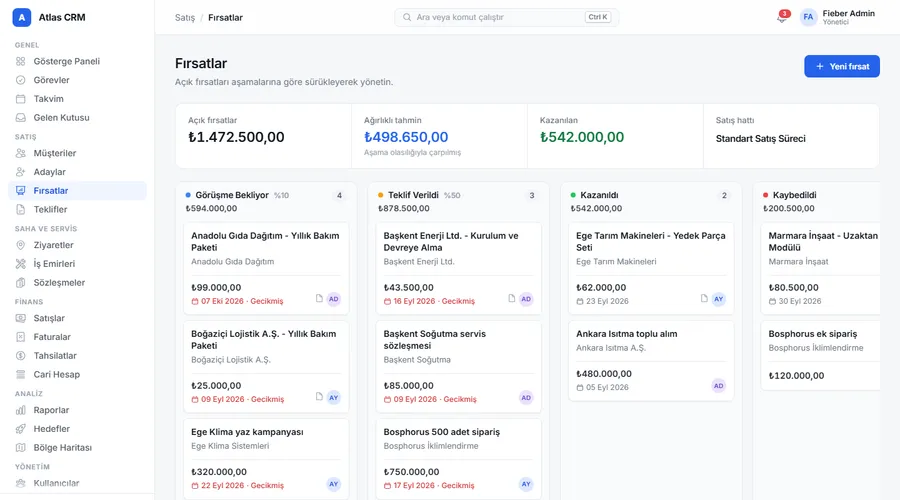This screenshot has width=900, height=500.
Task: Open Marmara İnşaat opportunity card
Action: 820,268
